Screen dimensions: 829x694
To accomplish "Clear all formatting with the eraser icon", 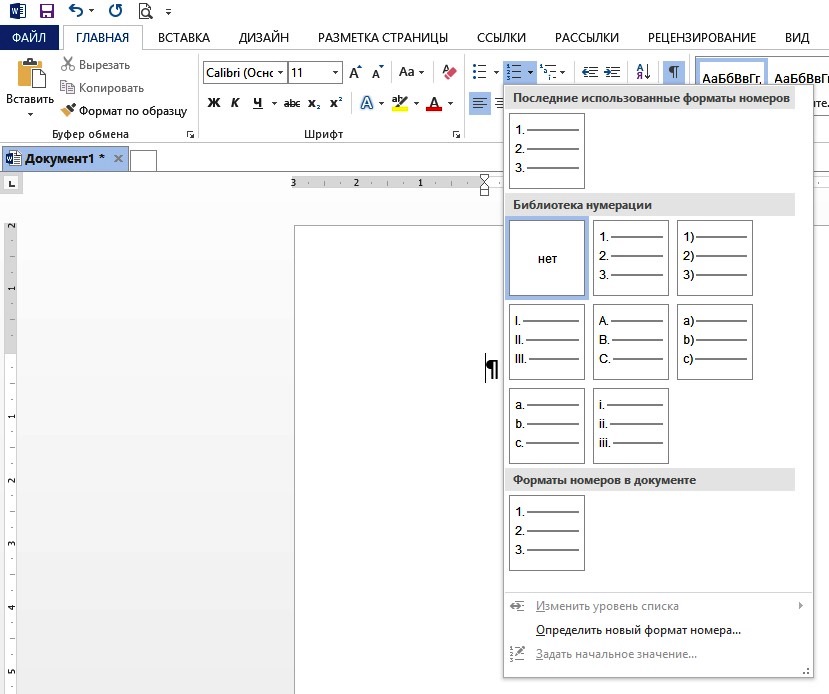I will [x=449, y=72].
